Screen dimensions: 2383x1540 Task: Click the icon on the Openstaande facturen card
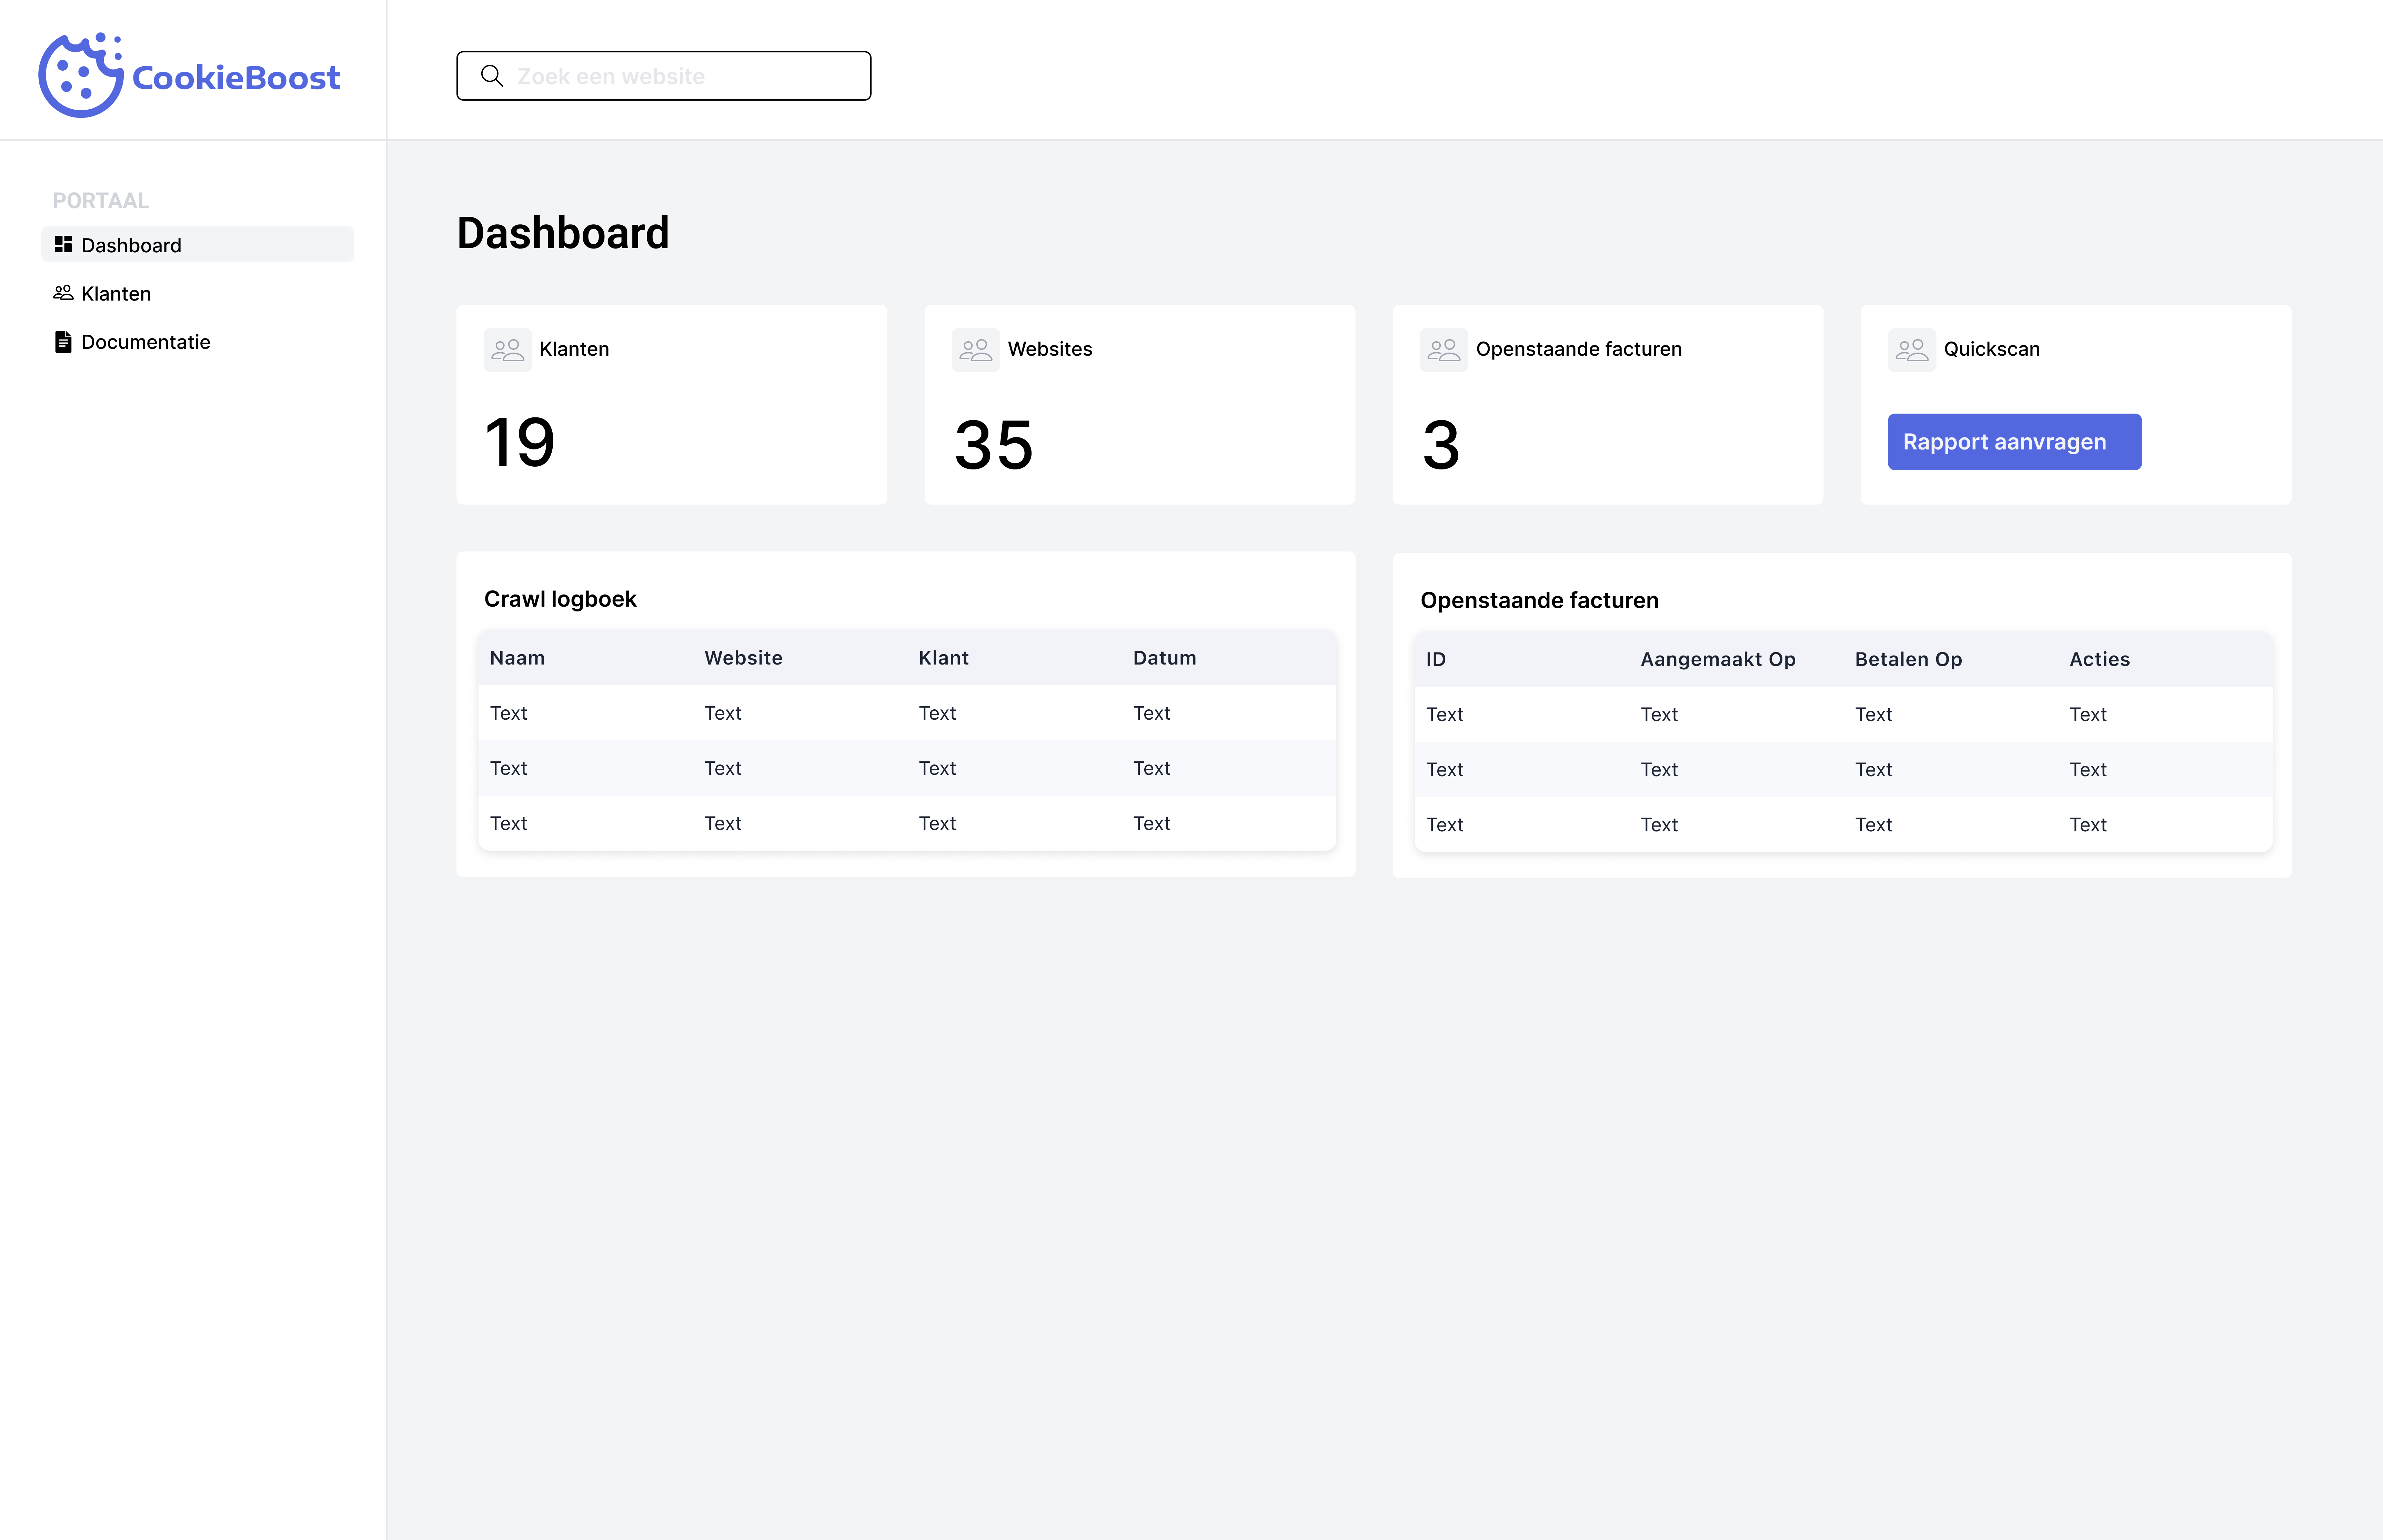tap(1443, 349)
